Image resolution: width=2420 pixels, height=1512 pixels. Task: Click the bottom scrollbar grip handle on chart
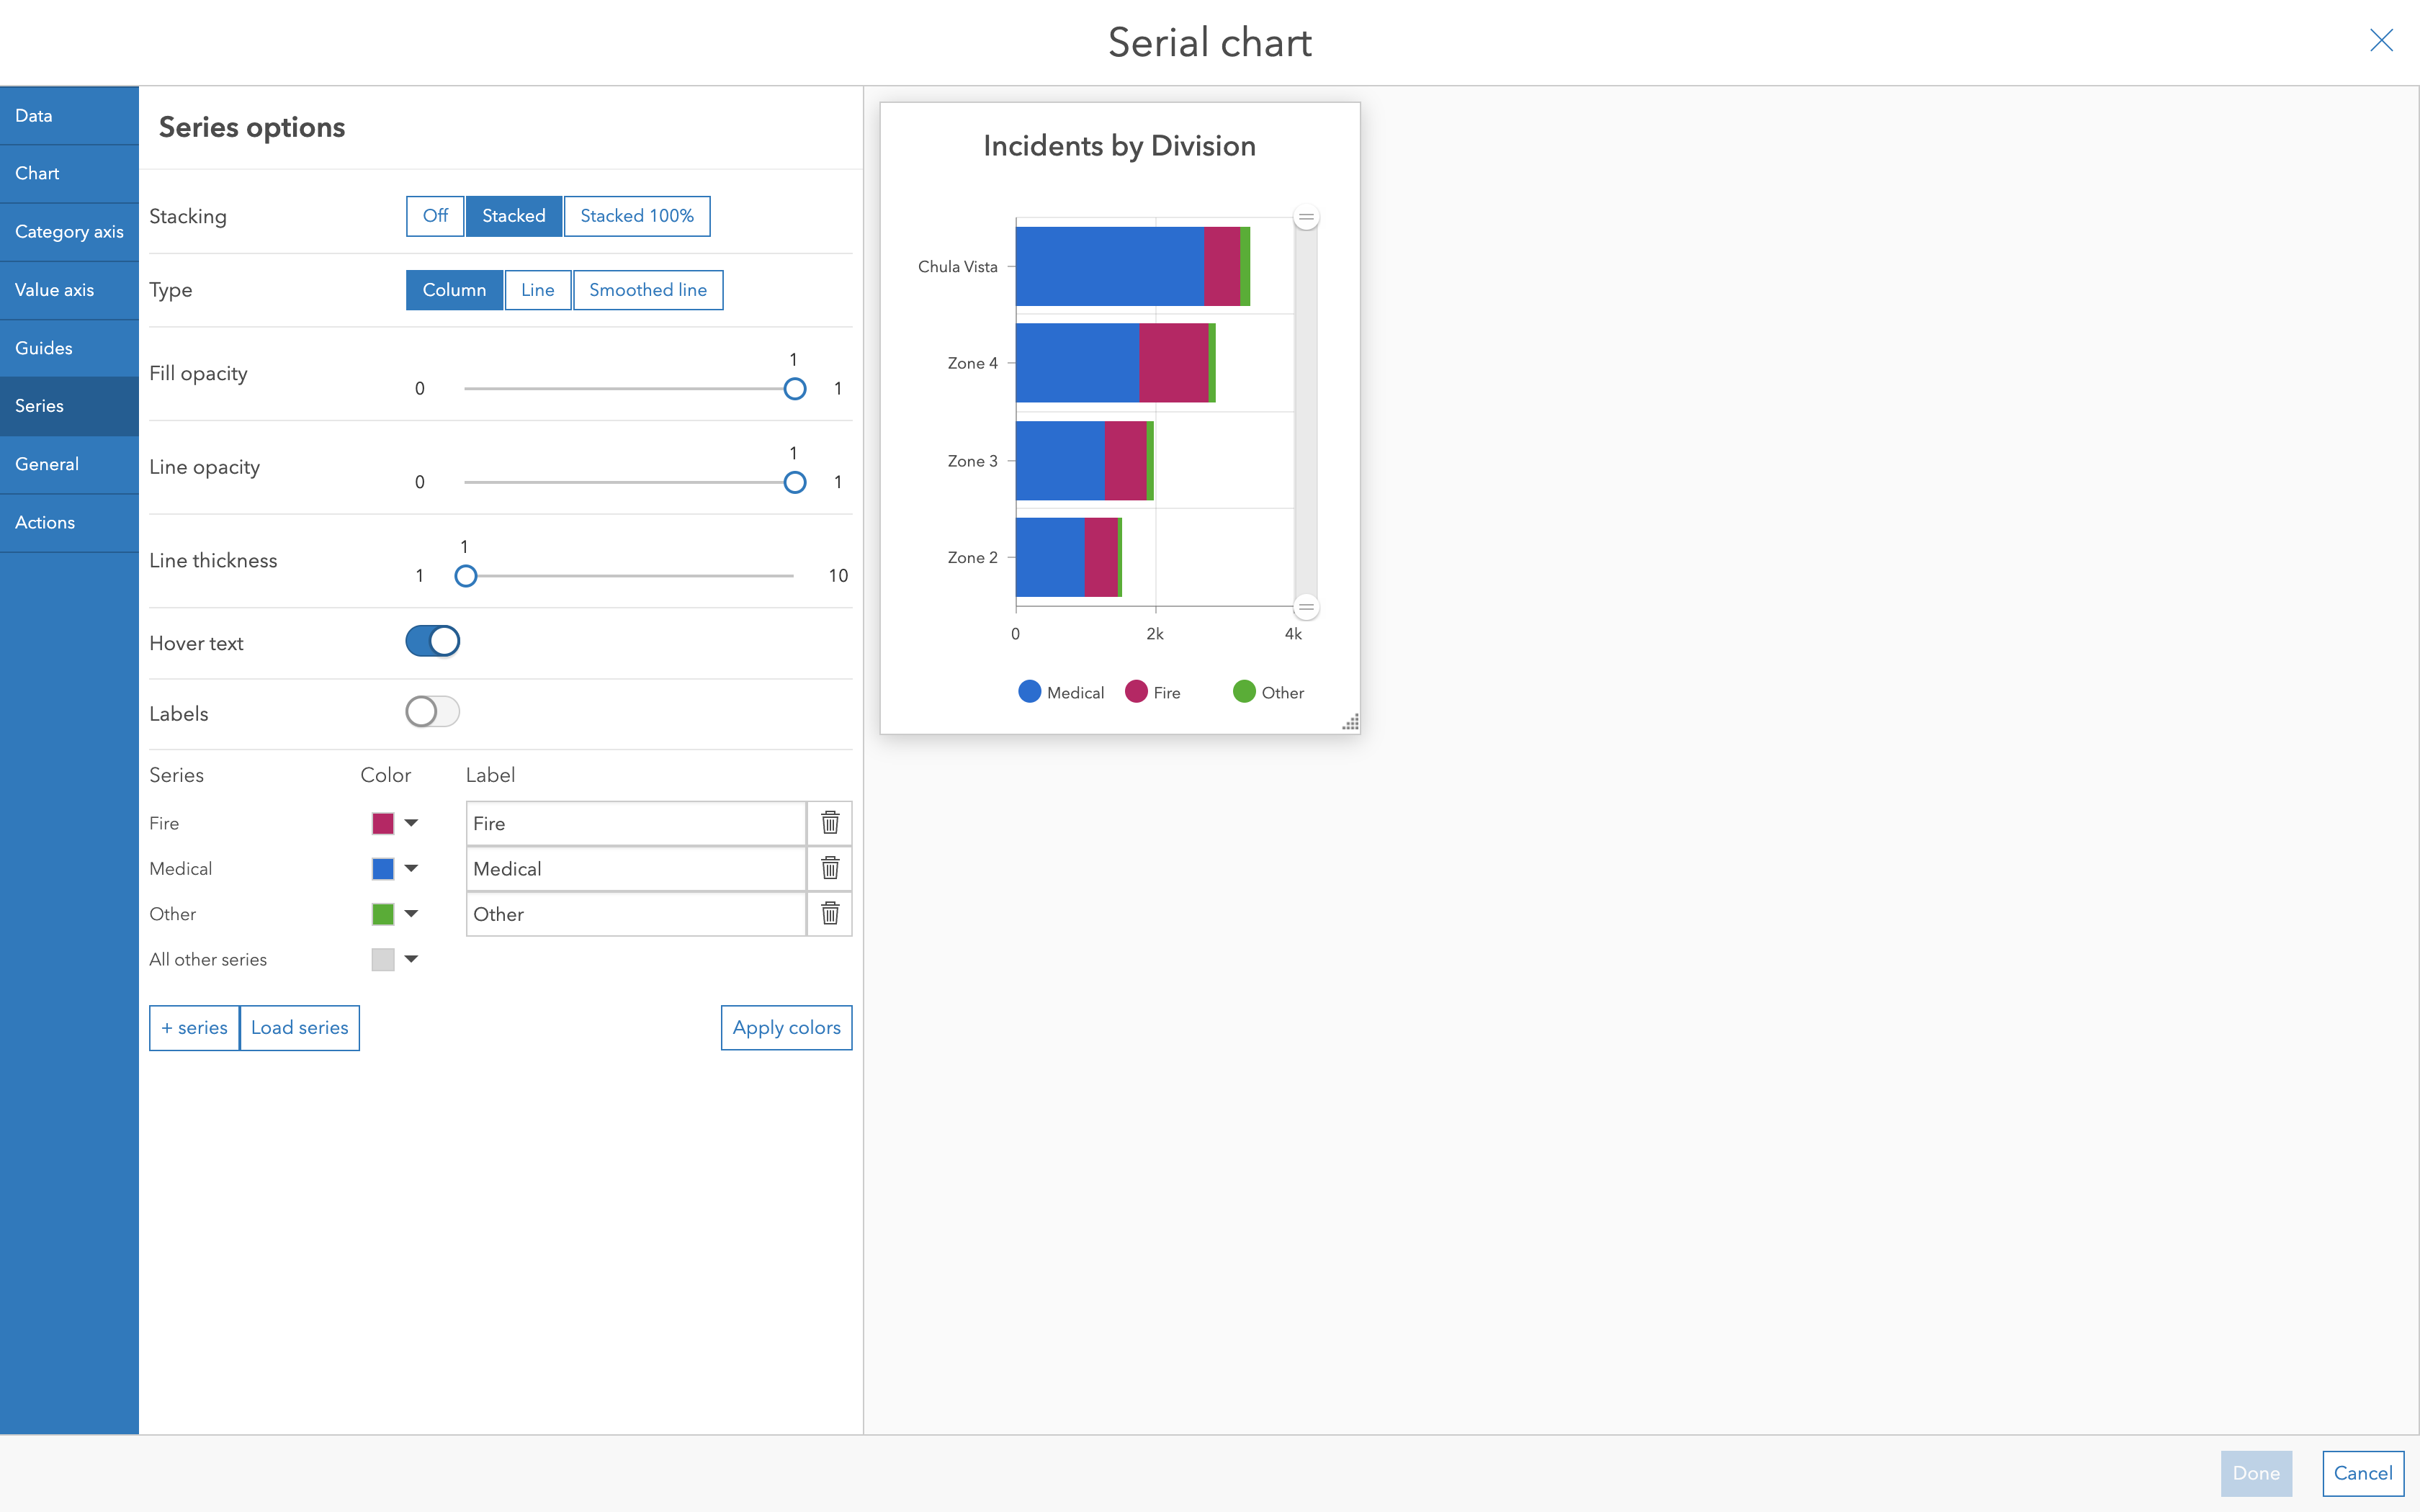(1306, 606)
